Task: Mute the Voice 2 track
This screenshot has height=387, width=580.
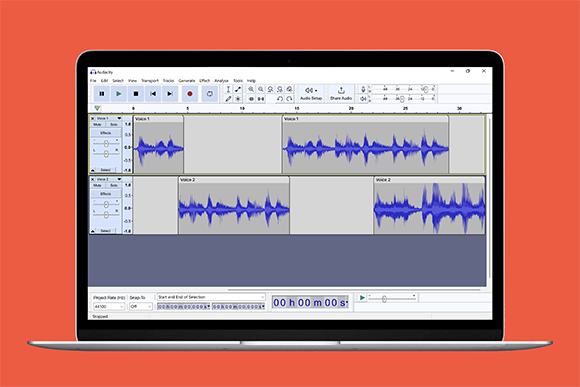Action: pyautogui.click(x=97, y=185)
